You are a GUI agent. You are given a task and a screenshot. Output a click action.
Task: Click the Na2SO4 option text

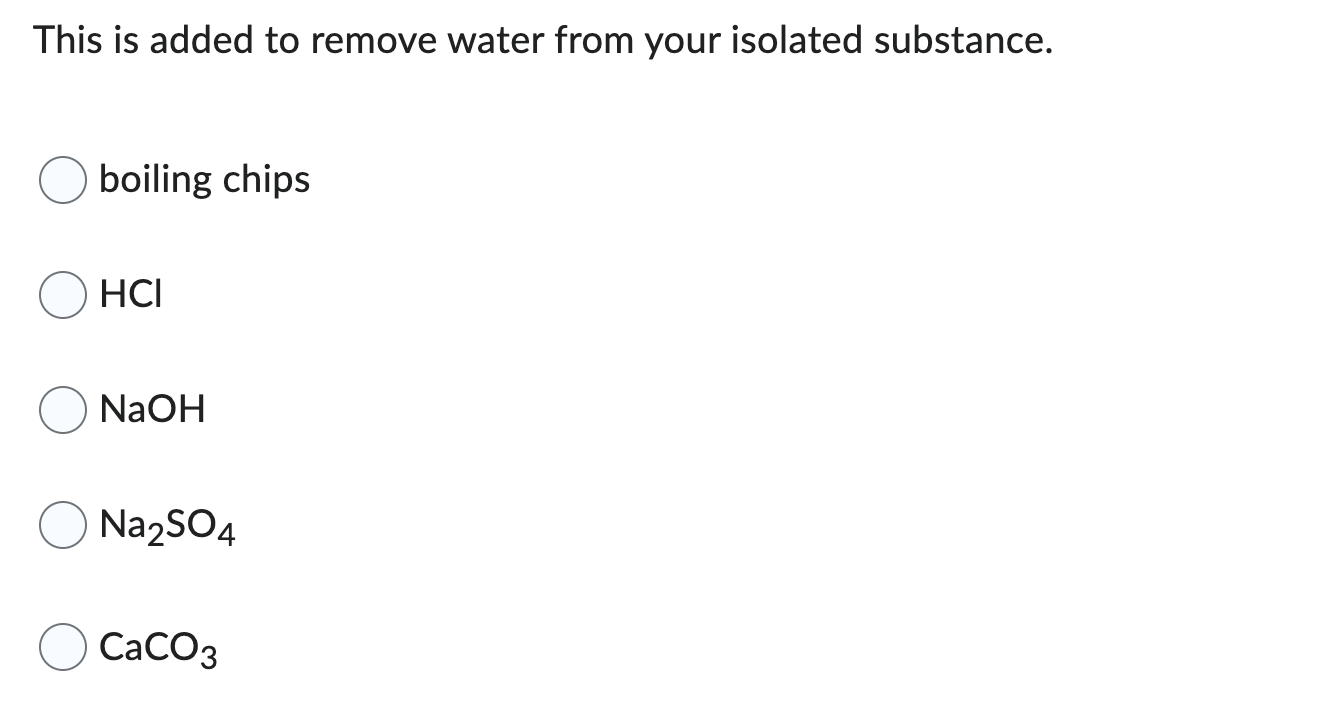pyautogui.click(x=165, y=524)
